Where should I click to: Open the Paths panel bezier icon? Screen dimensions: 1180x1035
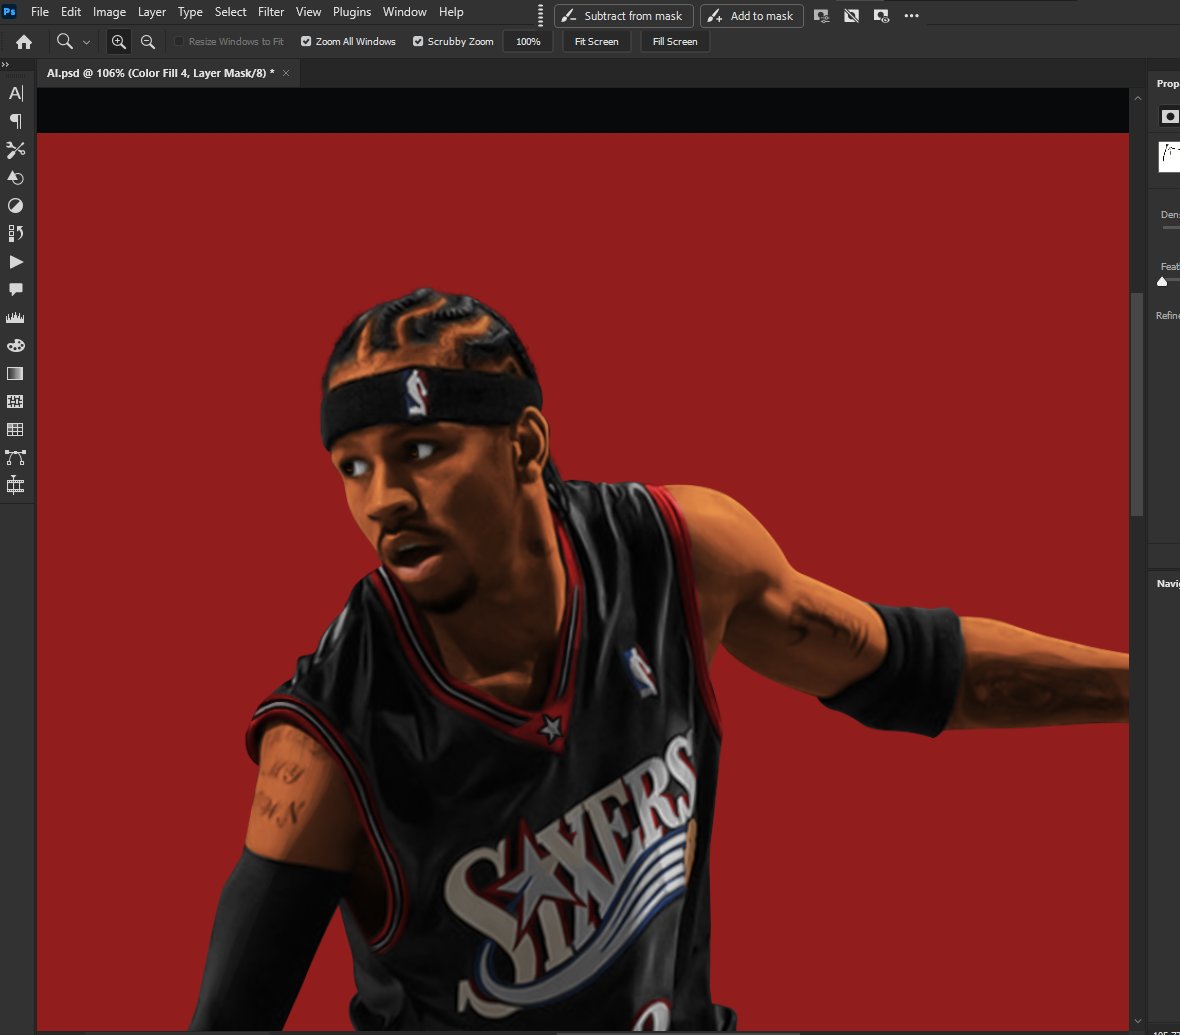pos(15,458)
